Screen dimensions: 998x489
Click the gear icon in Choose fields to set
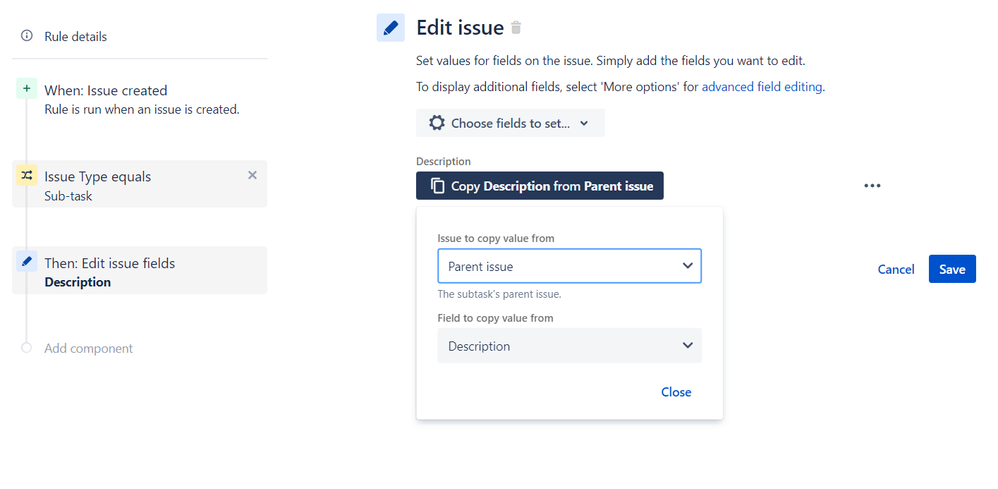[x=437, y=123]
